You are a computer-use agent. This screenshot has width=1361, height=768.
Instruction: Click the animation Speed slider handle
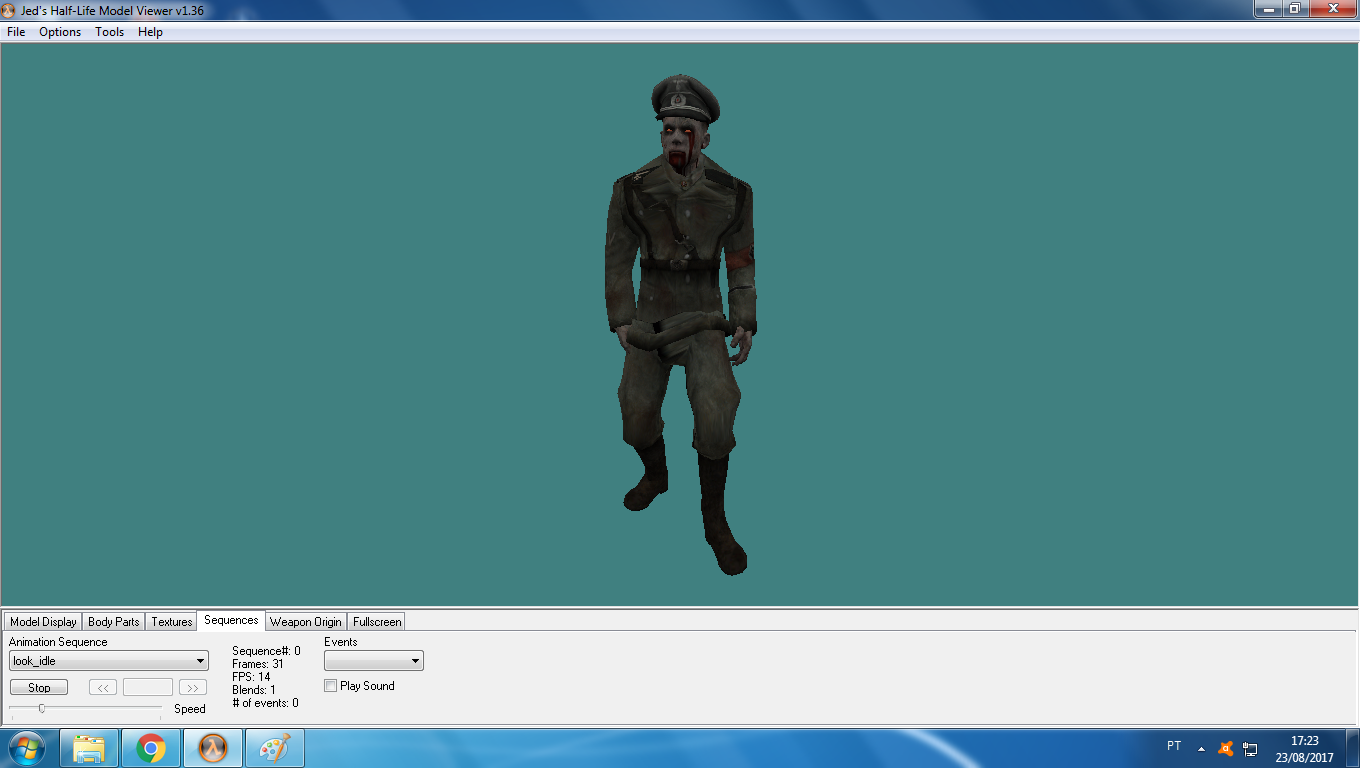(x=41, y=708)
